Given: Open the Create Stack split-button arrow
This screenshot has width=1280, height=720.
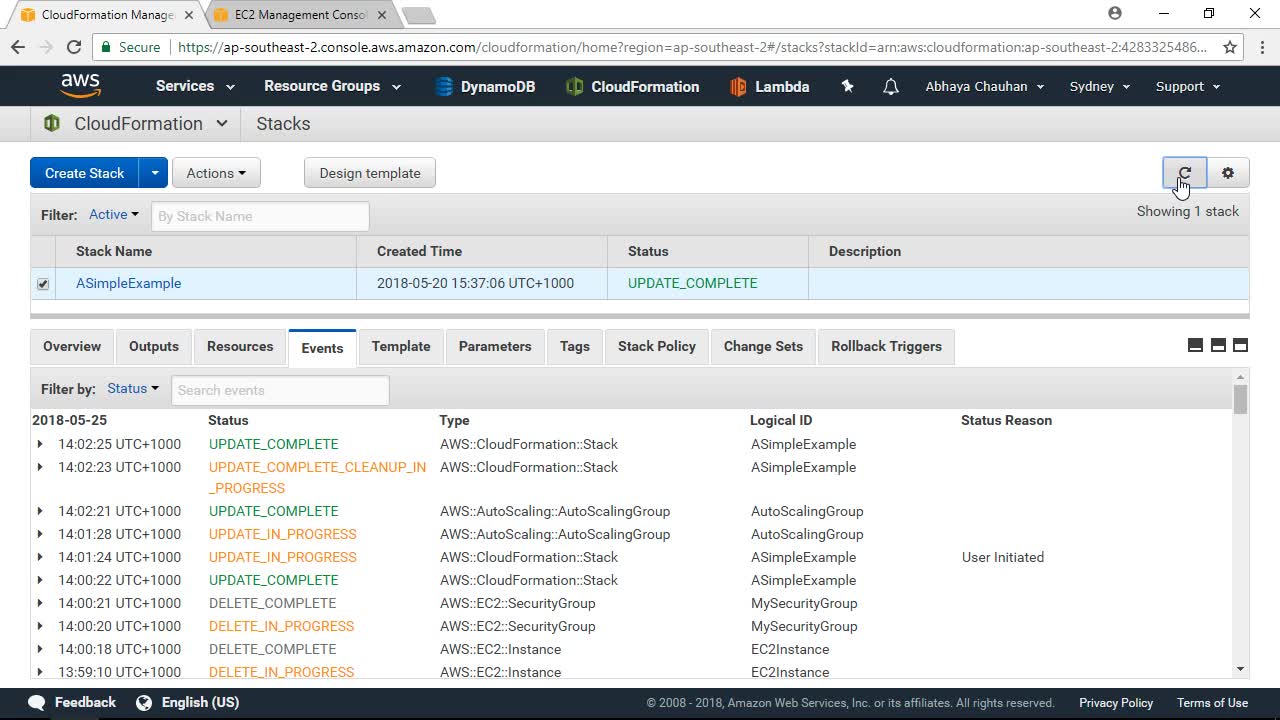Looking at the screenshot, I should pyautogui.click(x=154, y=173).
